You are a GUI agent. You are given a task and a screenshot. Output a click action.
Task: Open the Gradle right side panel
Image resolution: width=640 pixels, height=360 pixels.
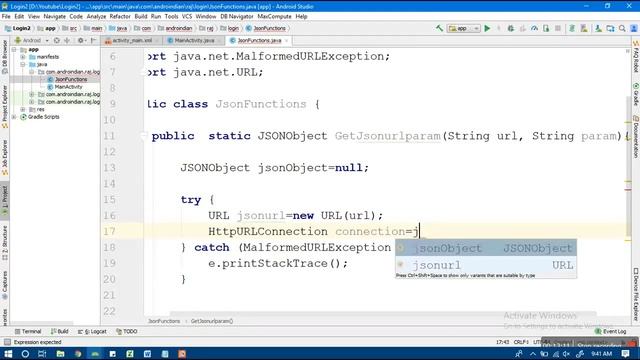click(x=636, y=95)
